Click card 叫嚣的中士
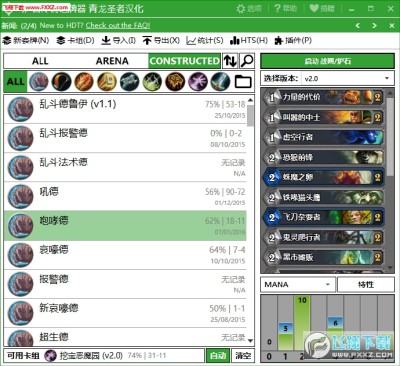The height and width of the screenshot is (366, 400). point(323,117)
